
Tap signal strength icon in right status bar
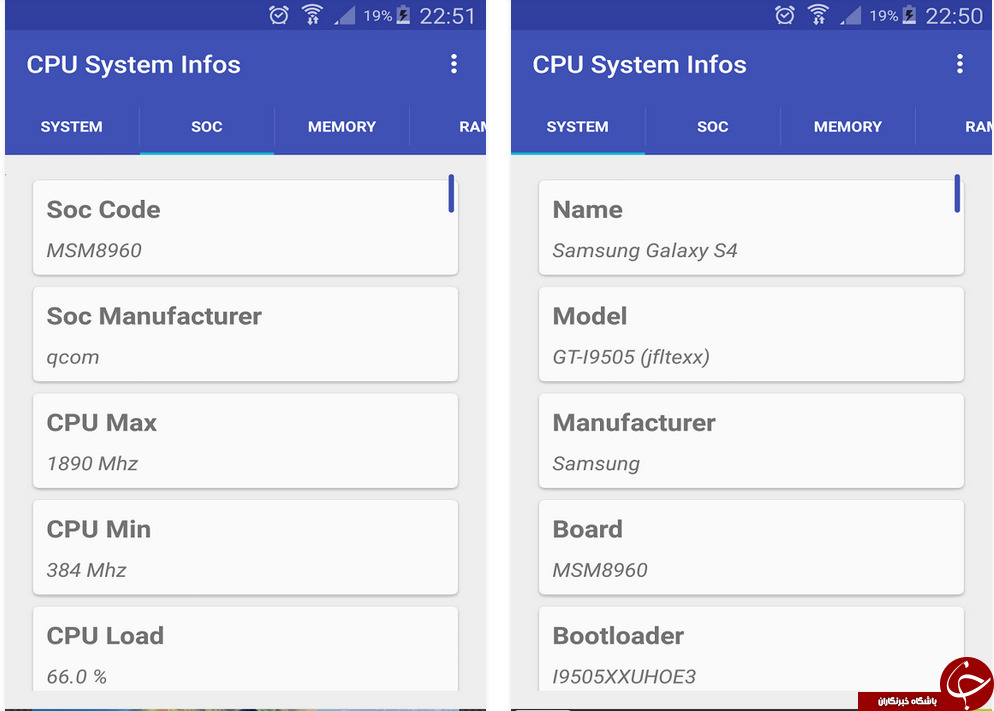[x=851, y=15]
